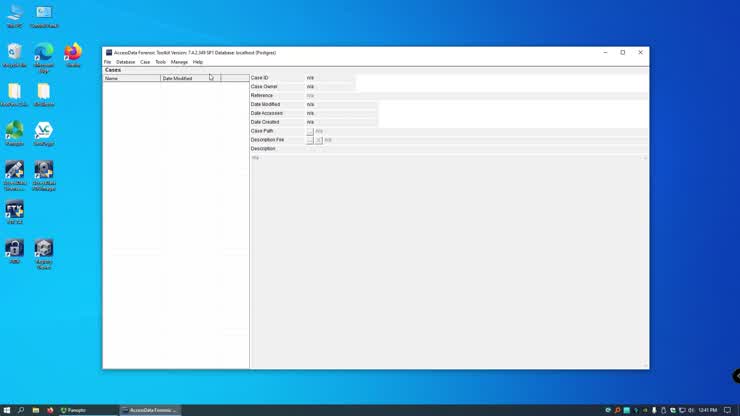Select the Microsoft Edge desktop icon
Screen dimensions: 740x416
[x=44, y=54]
